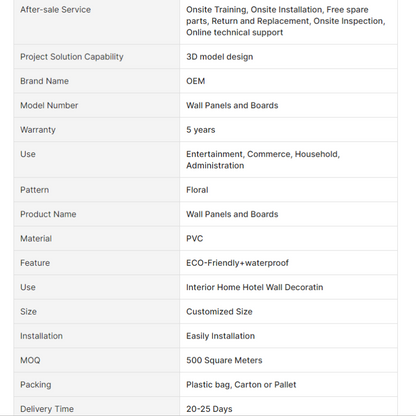
Task: Click the Project Solution Capability label
Action: click(x=72, y=57)
